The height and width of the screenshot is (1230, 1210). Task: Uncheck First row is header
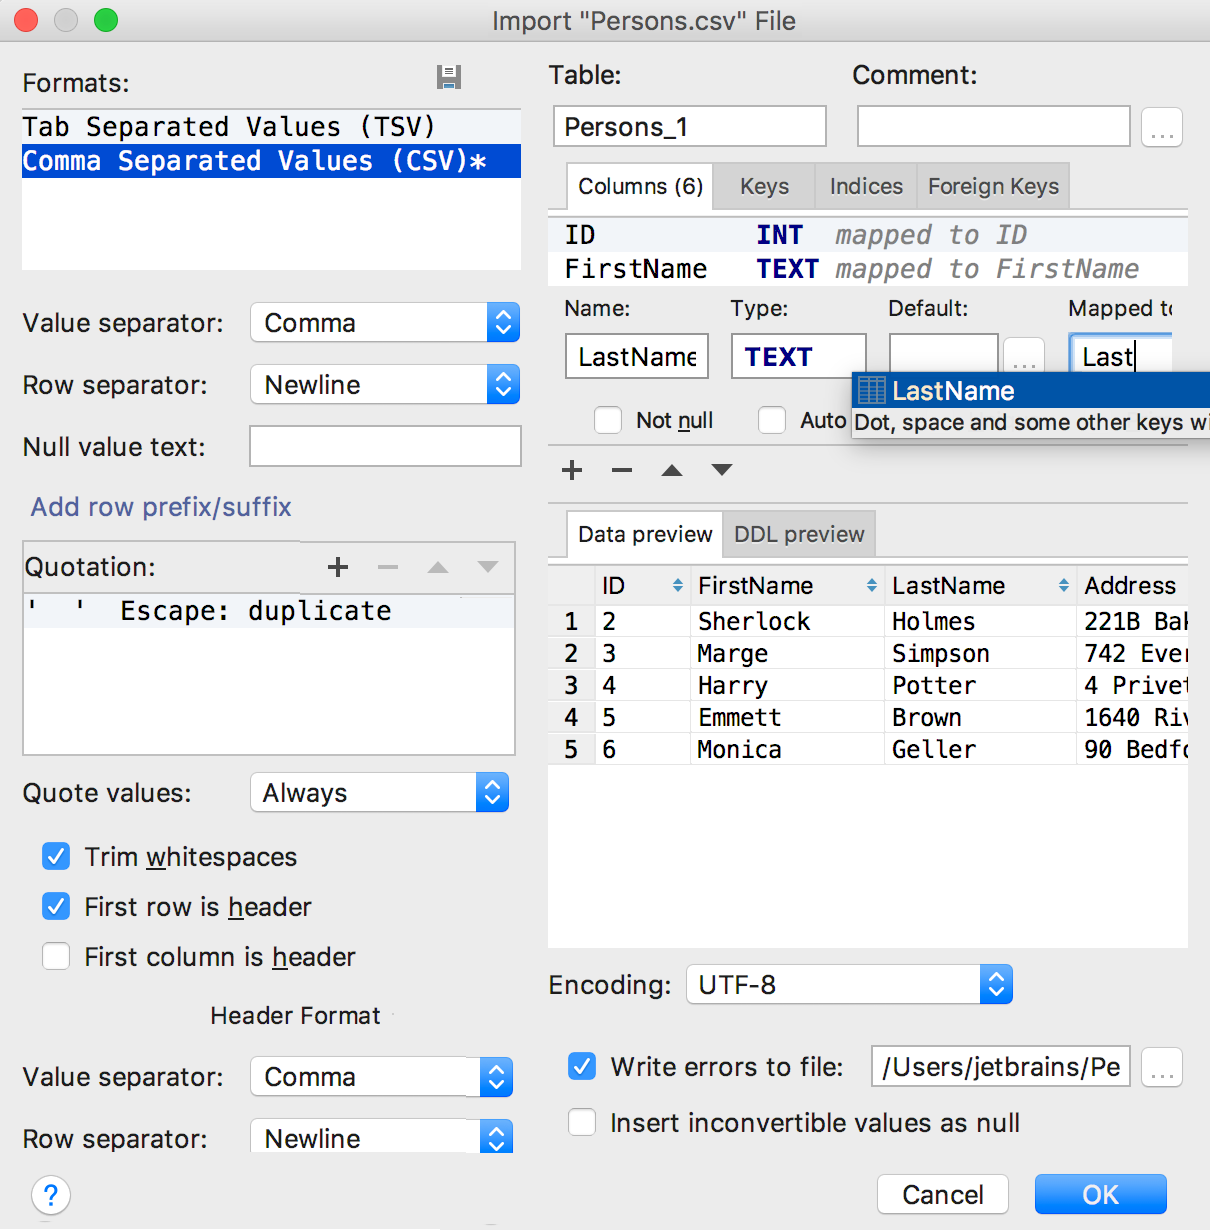click(56, 906)
